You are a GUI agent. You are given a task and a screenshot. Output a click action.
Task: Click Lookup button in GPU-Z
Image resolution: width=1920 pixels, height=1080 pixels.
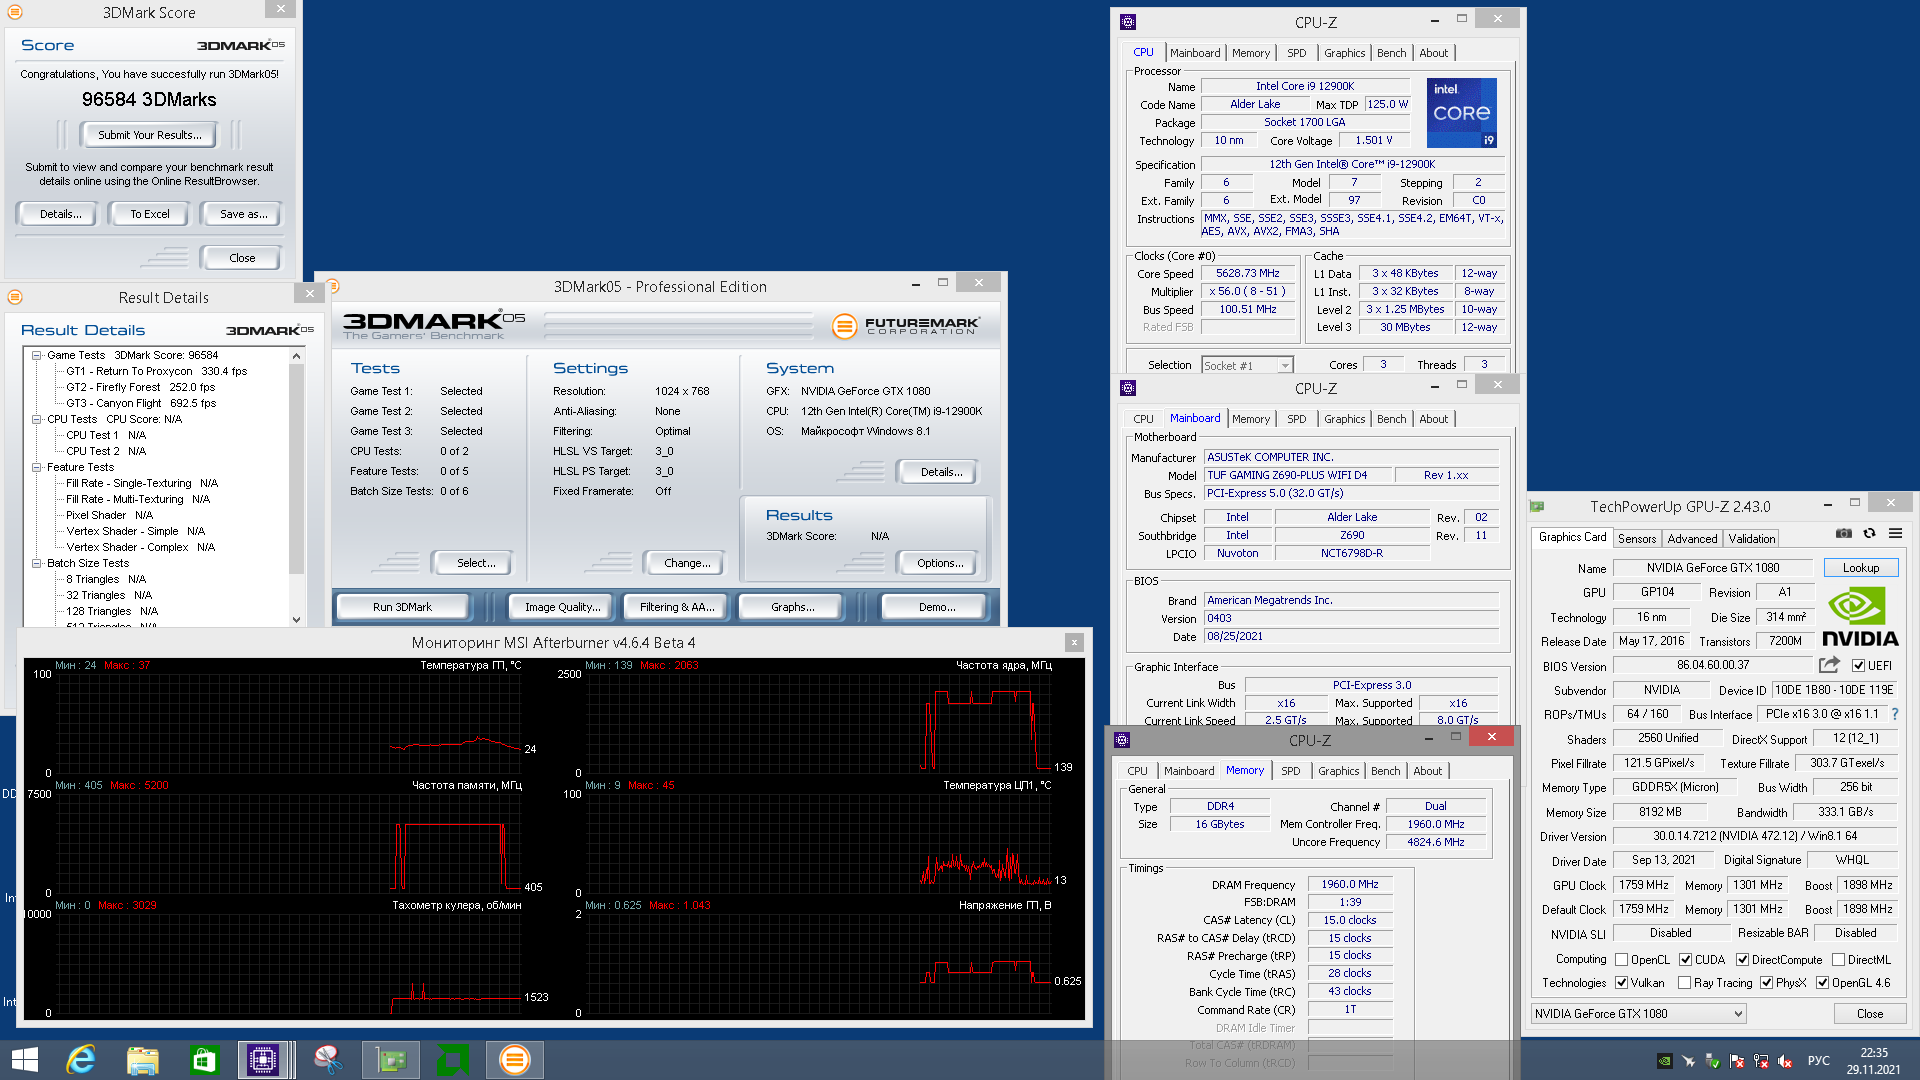(1860, 568)
